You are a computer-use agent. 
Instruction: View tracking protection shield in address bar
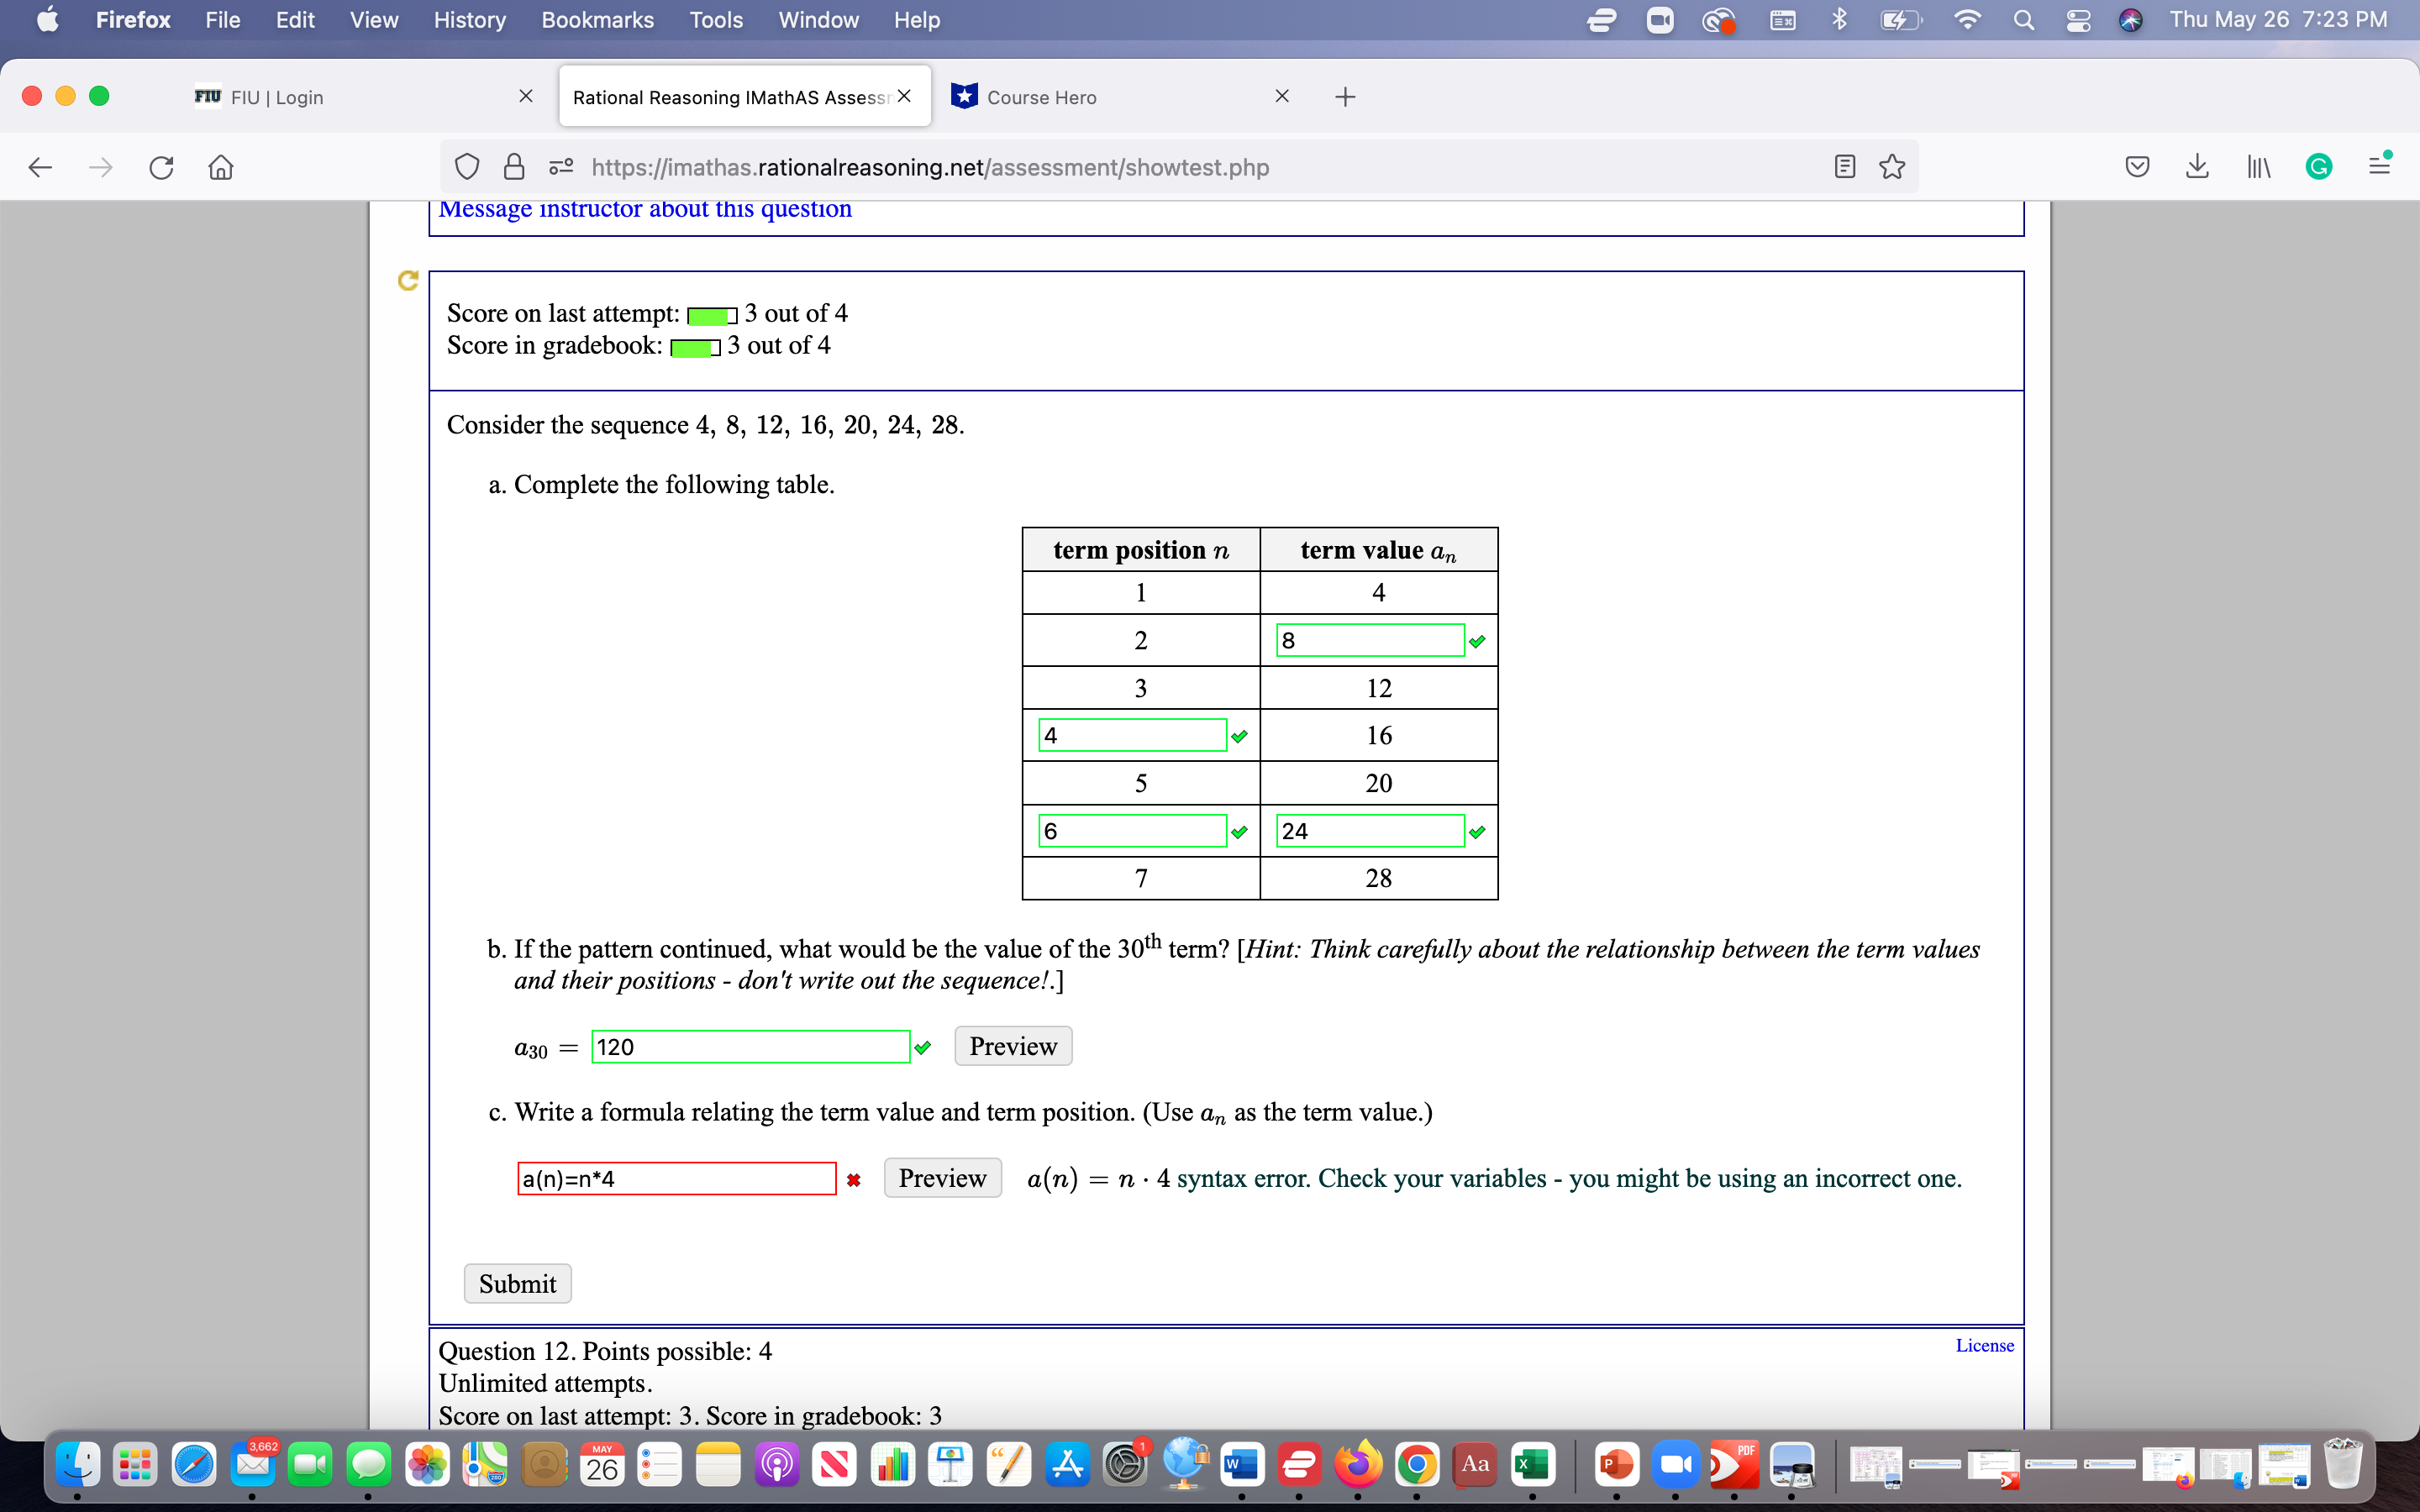point(466,166)
